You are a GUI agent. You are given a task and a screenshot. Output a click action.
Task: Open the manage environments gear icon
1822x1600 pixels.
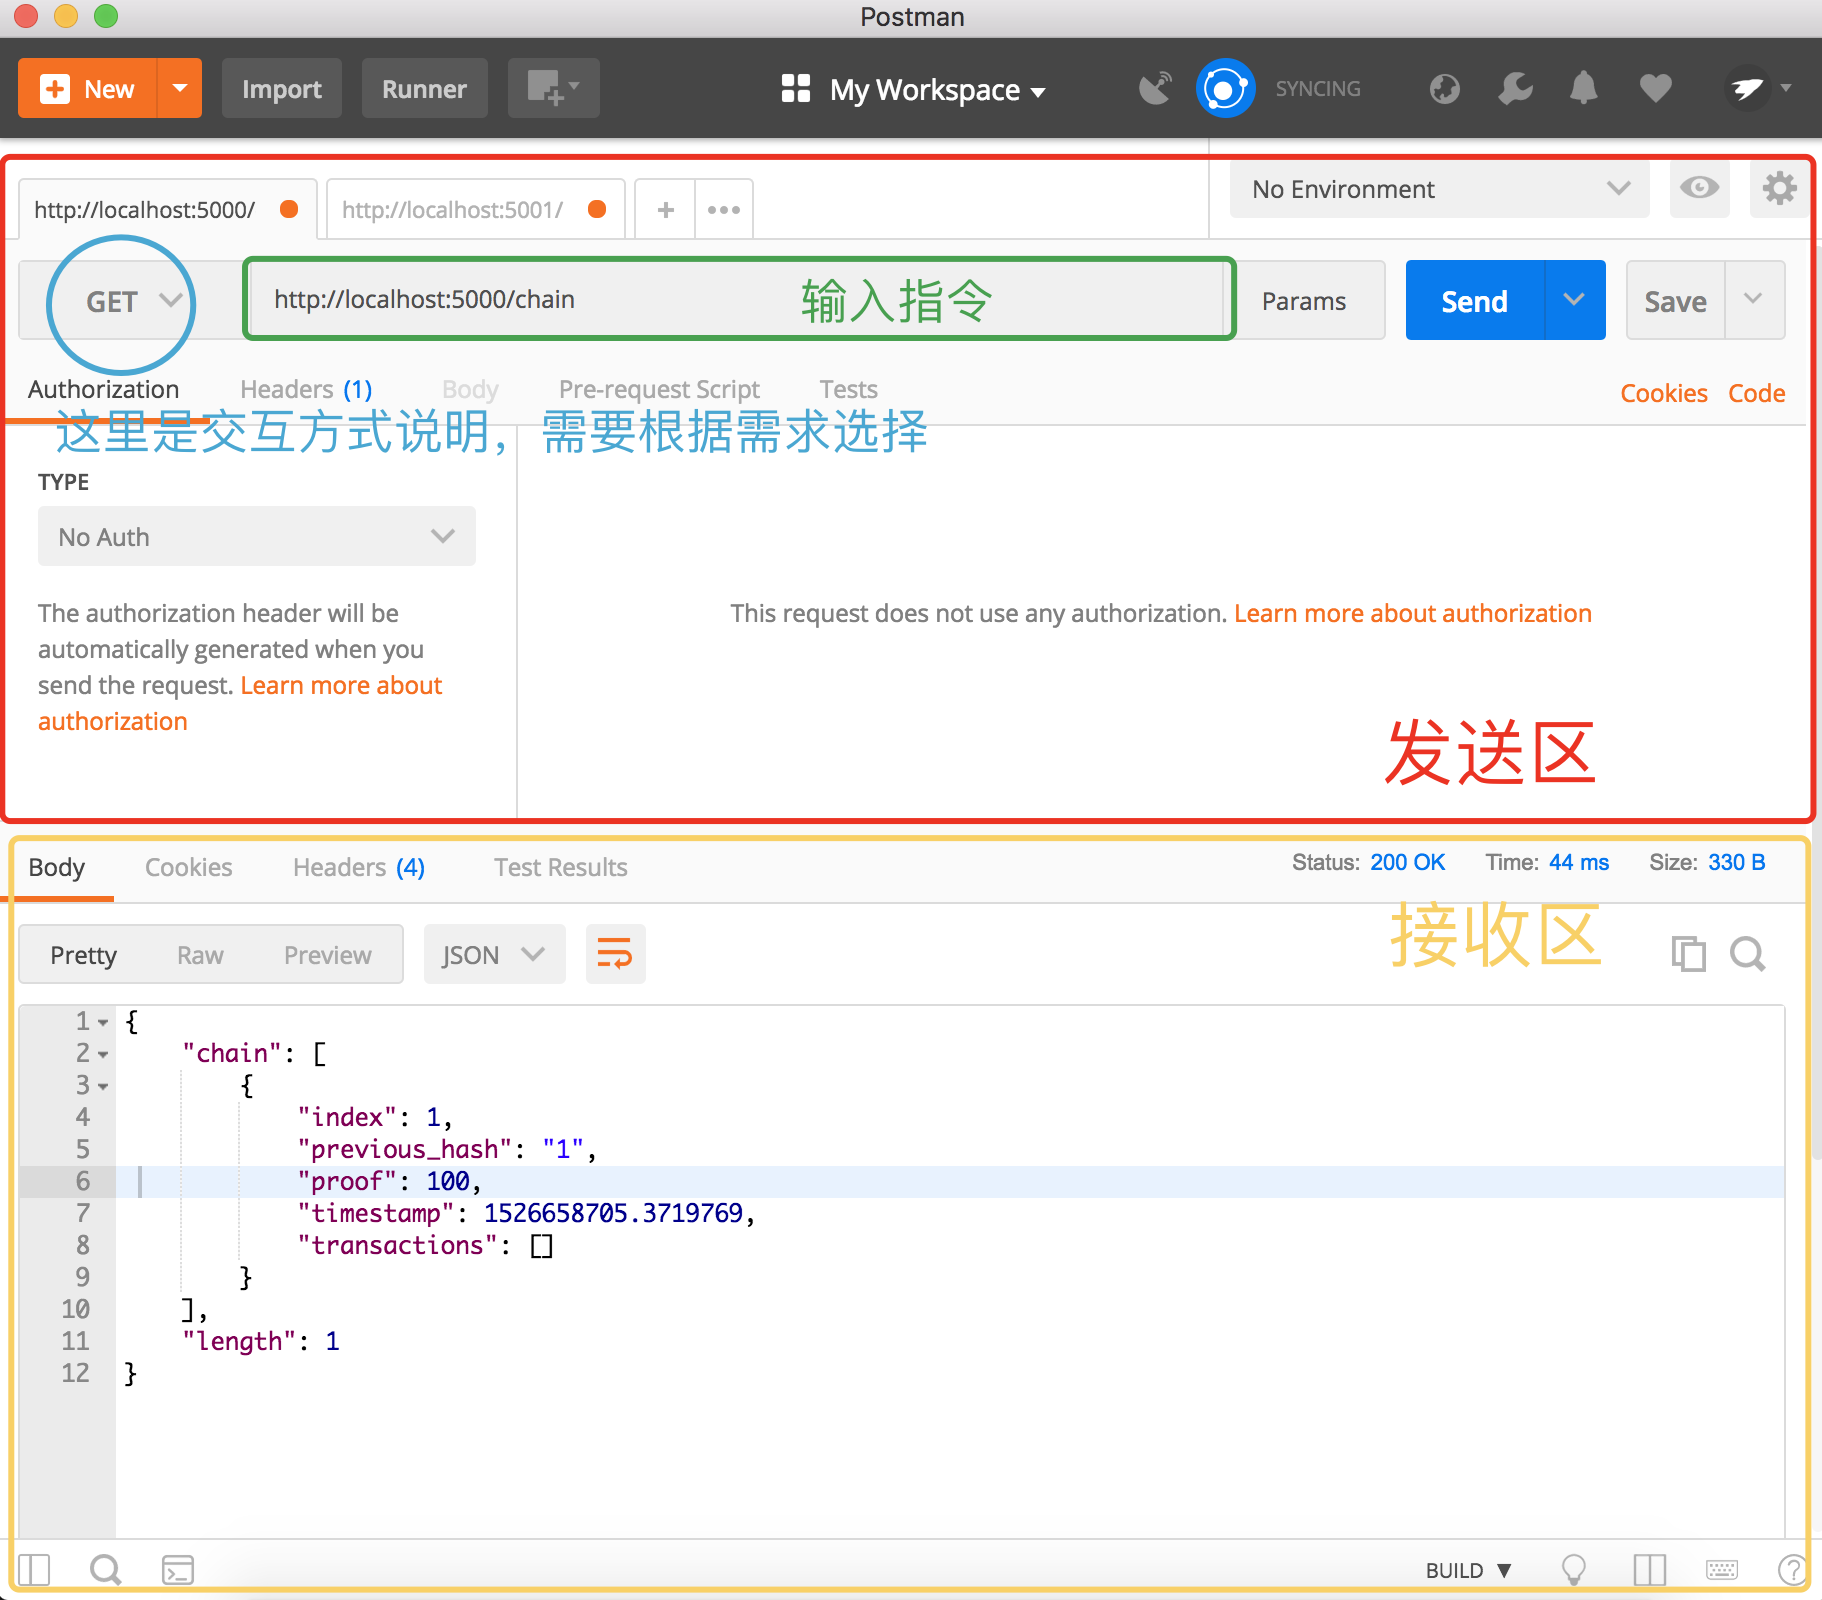[x=1779, y=188]
